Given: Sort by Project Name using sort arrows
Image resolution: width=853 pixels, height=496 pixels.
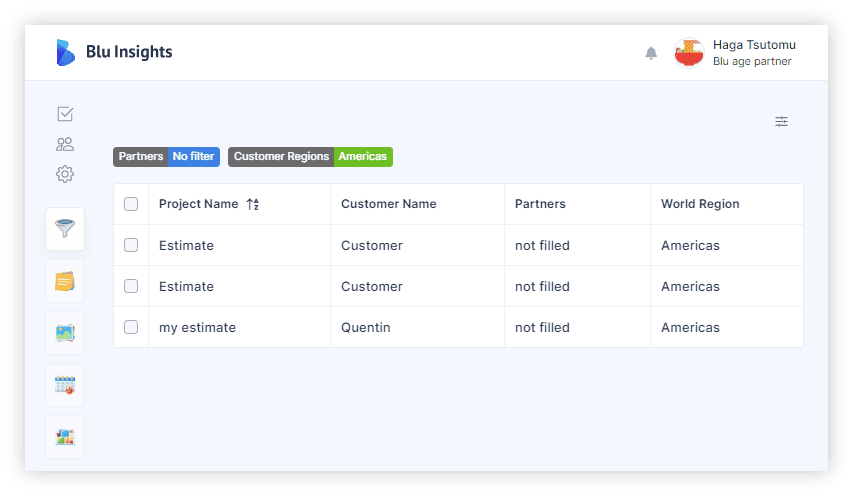Looking at the screenshot, I should pyautogui.click(x=253, y=204).
